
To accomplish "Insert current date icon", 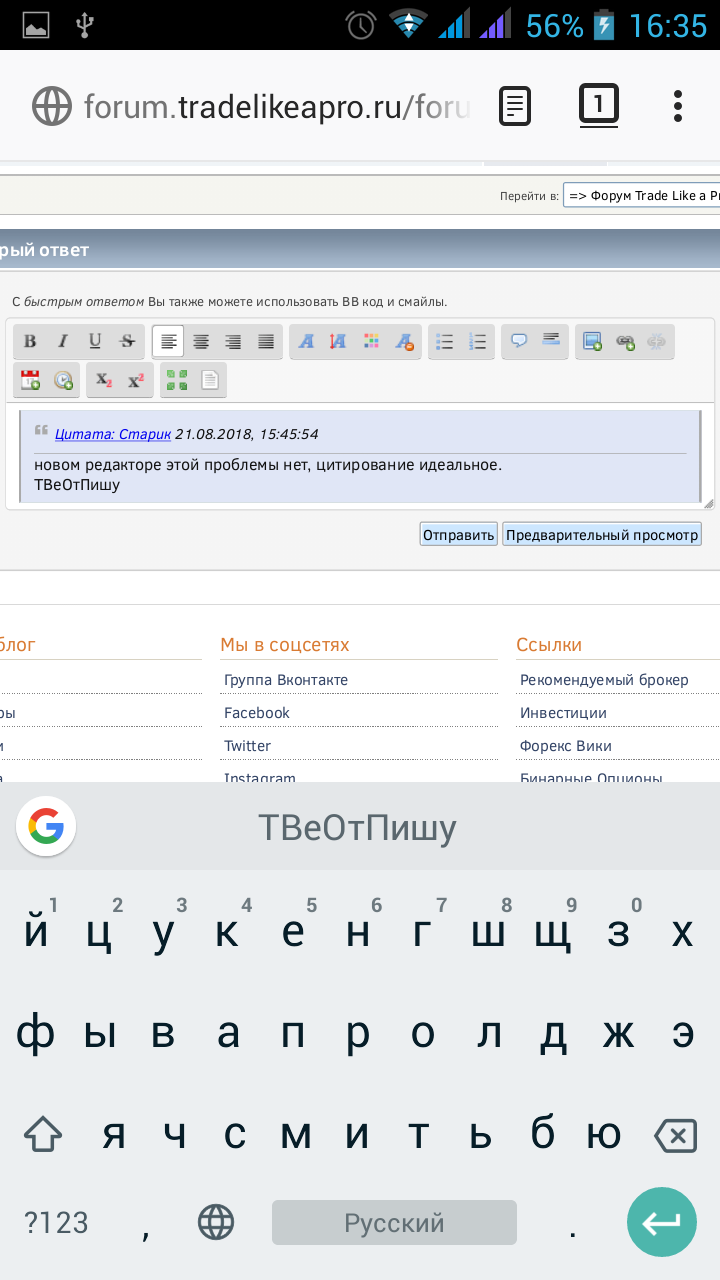I will pos(30,380).
